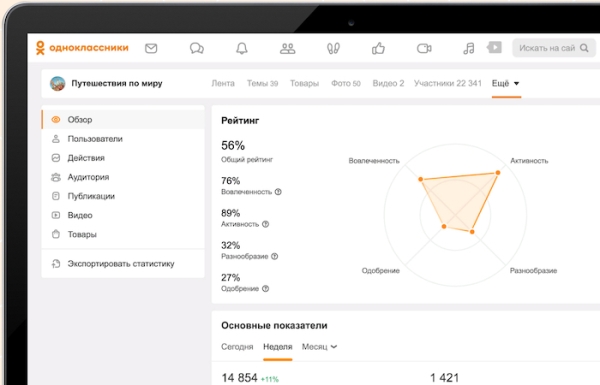Select Действия in the sidebar
The width and height of the screenshot is (600, 385).
click(x=123, y=158)
